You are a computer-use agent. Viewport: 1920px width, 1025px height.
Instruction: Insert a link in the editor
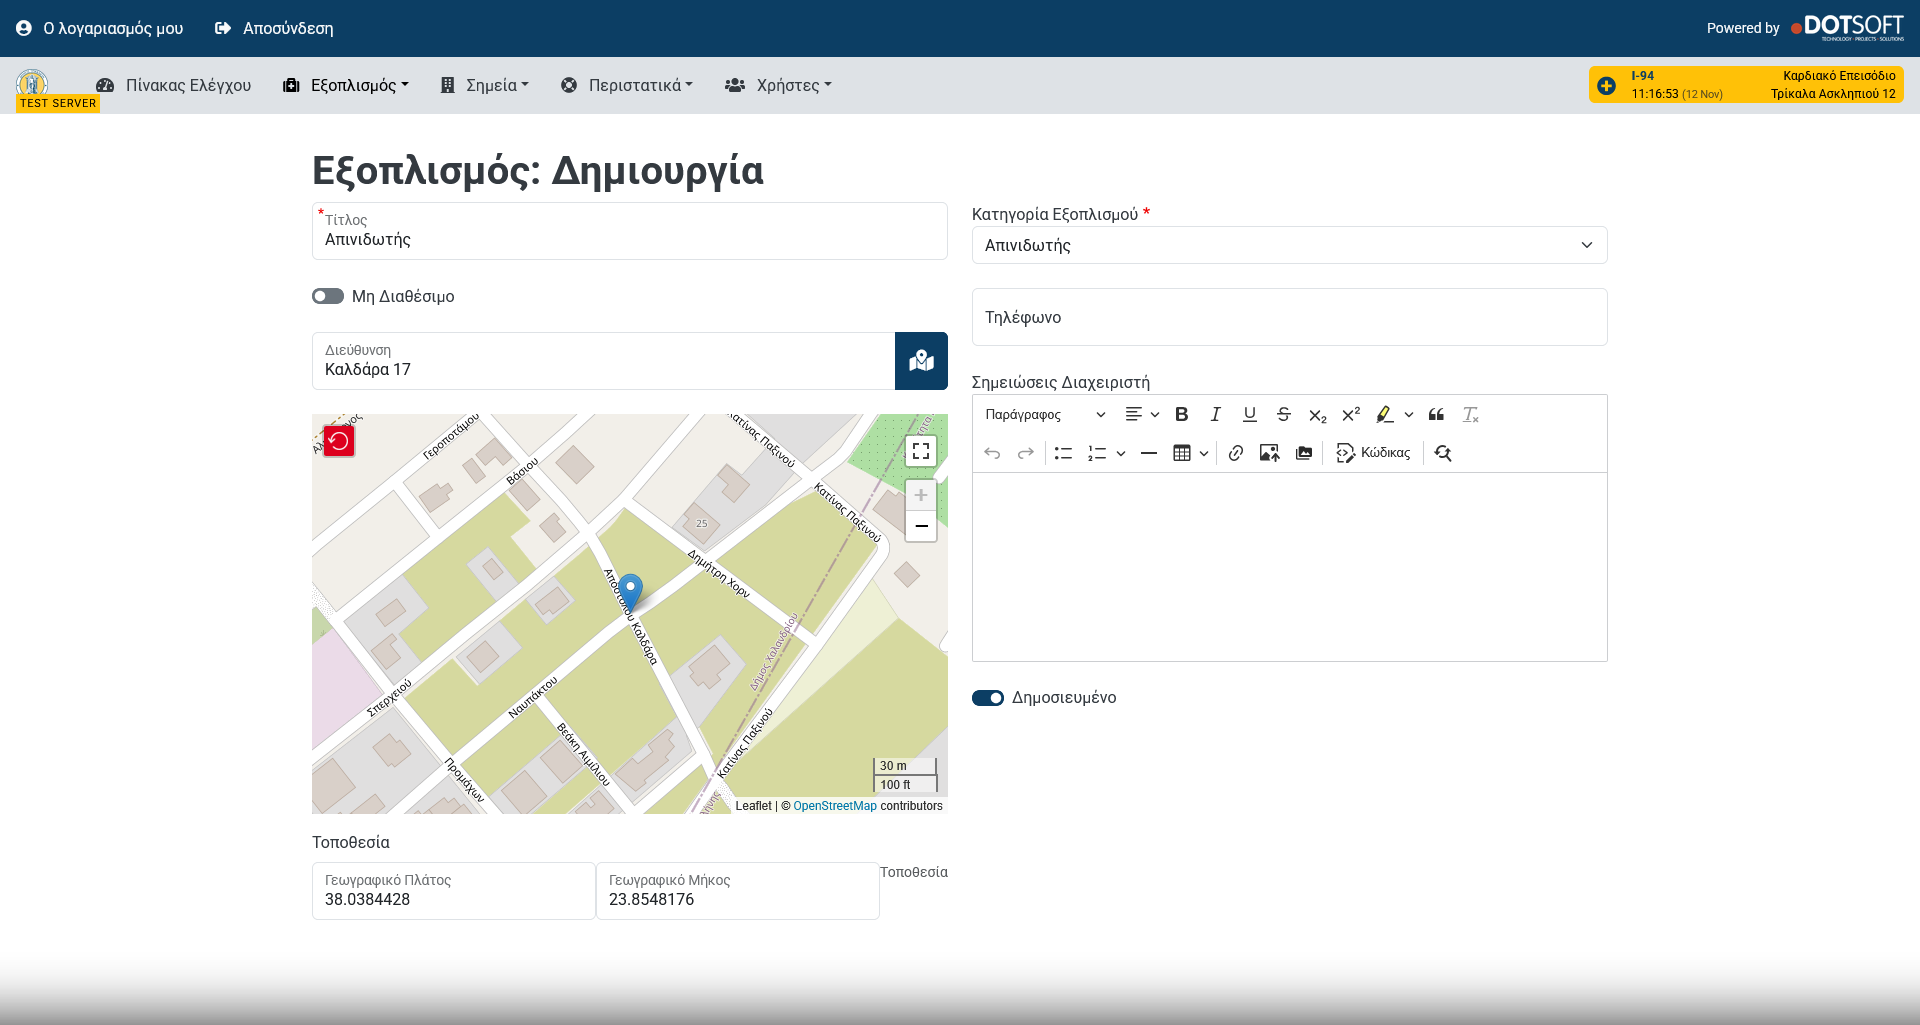(x=1236, y=453)
